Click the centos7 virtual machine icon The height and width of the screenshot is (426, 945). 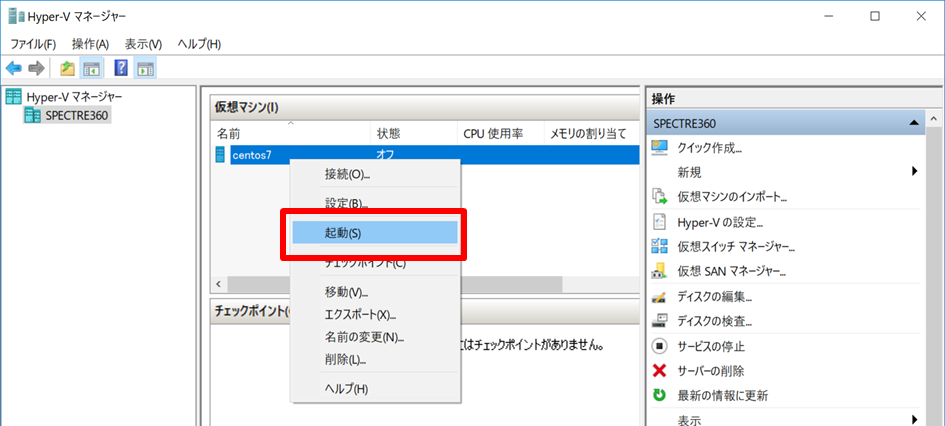[x=220, y=155]
